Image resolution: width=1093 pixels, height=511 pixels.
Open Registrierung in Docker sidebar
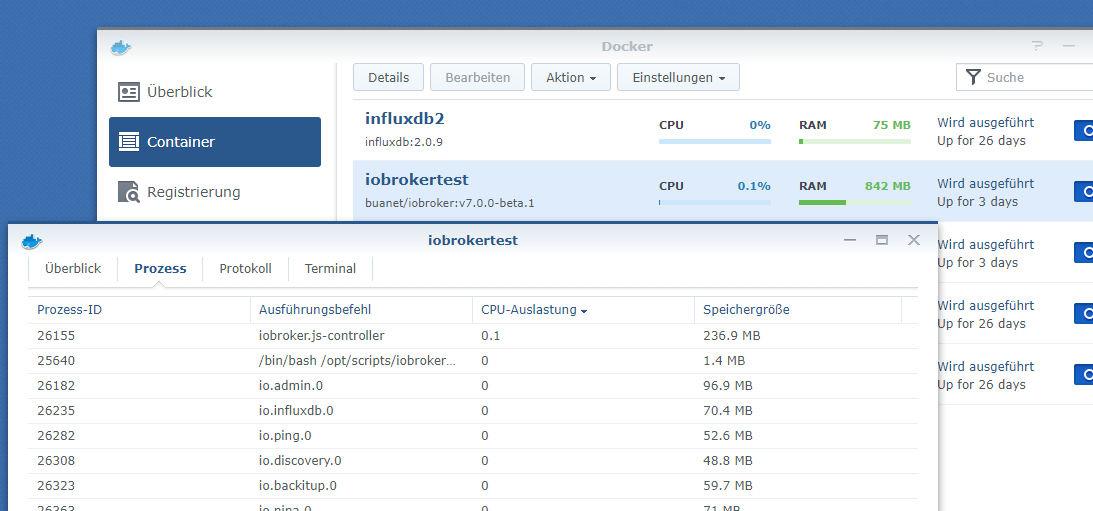pyautogui.click(x=215, y=192)
